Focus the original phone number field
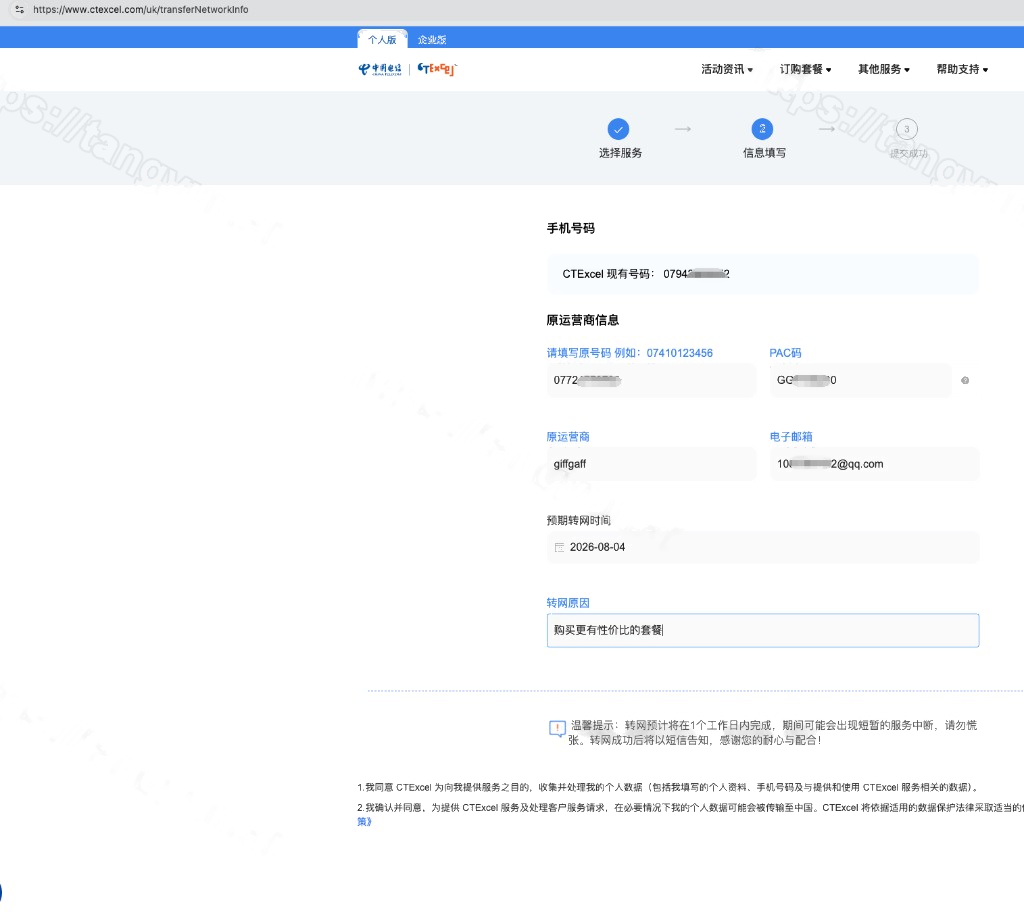1024x915 pixels. [x=651, y=380]
